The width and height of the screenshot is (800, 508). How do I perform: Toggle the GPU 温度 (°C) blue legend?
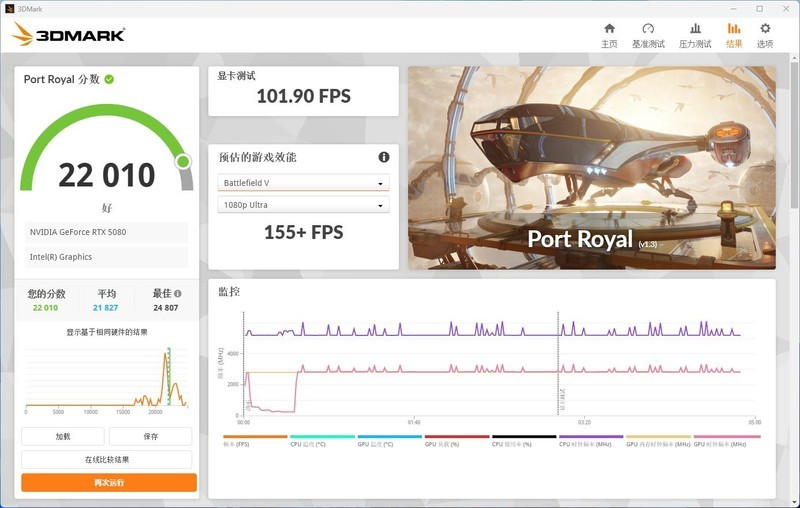tap(389, 441)
